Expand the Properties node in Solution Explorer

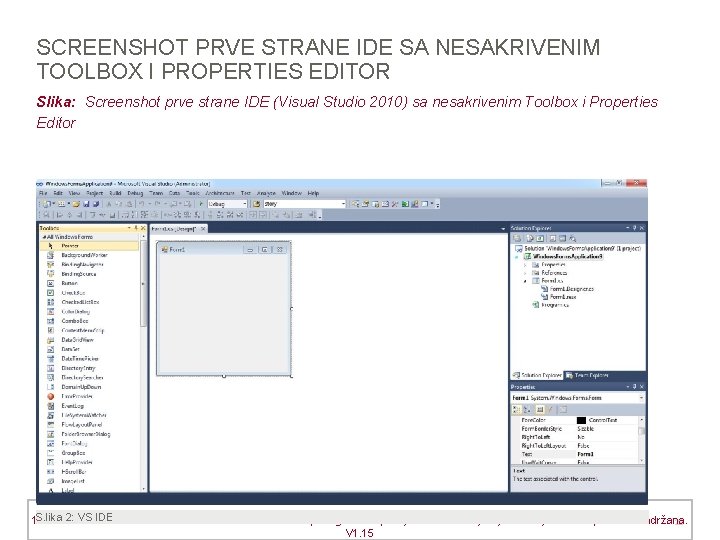[x=525, y=265]
